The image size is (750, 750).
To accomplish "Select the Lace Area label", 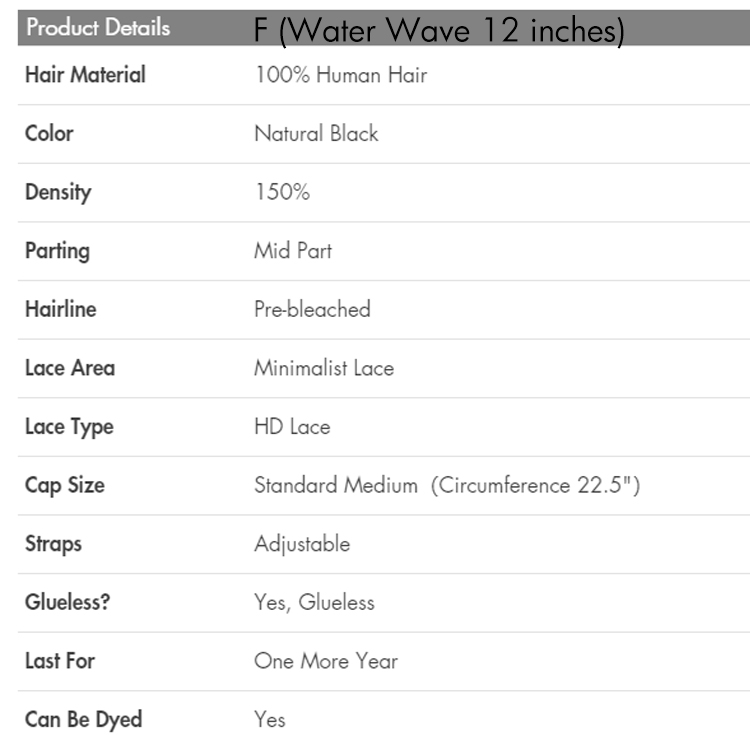I will coord(70,368).
